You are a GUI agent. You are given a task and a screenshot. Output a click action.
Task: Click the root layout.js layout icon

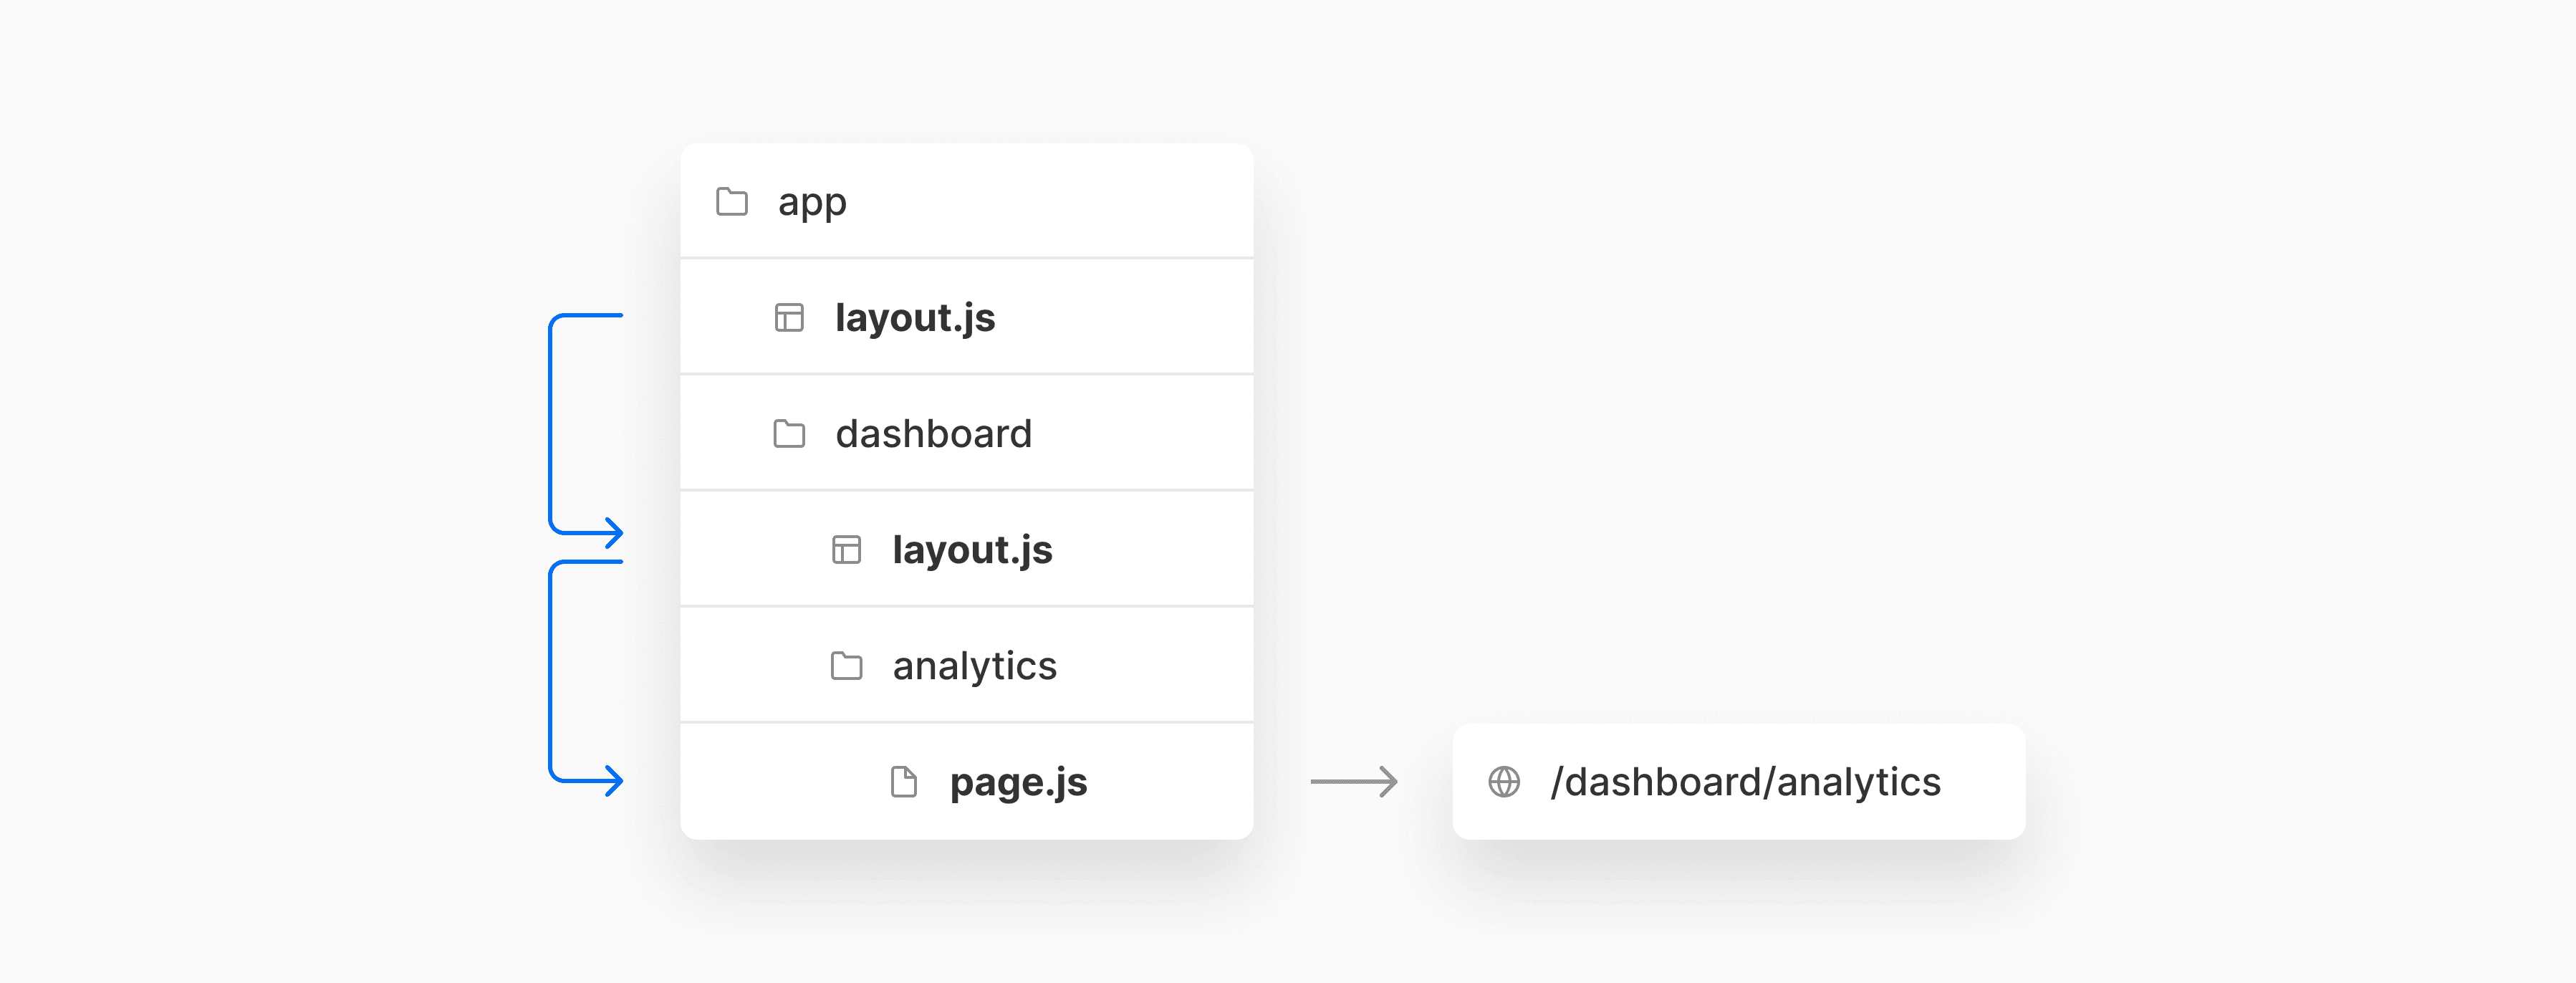789,318
